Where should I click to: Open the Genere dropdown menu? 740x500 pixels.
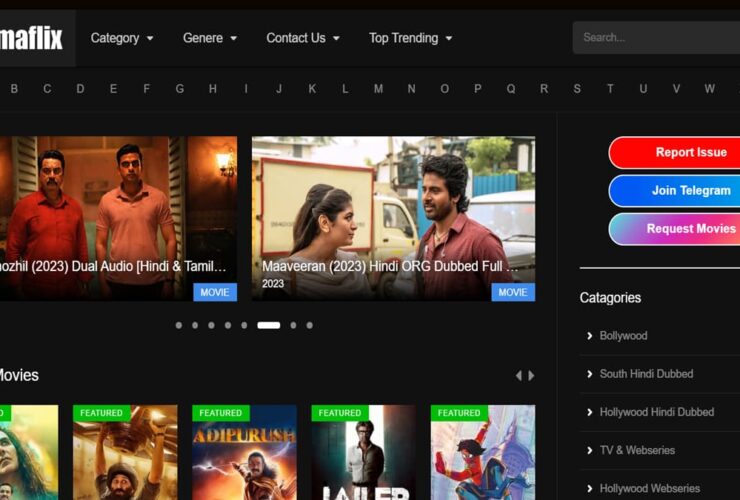(x=210, y=38)
